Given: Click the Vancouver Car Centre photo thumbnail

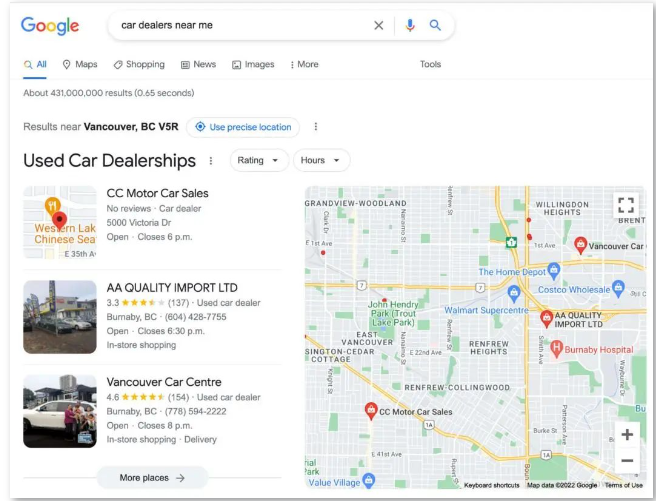Looking at the screenshot, I should coord(60,412).
